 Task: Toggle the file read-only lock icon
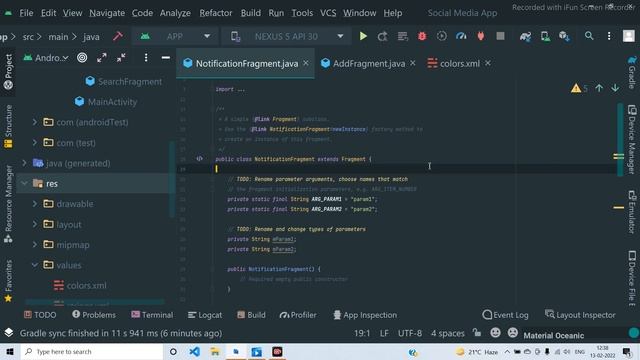click(477, 333)
